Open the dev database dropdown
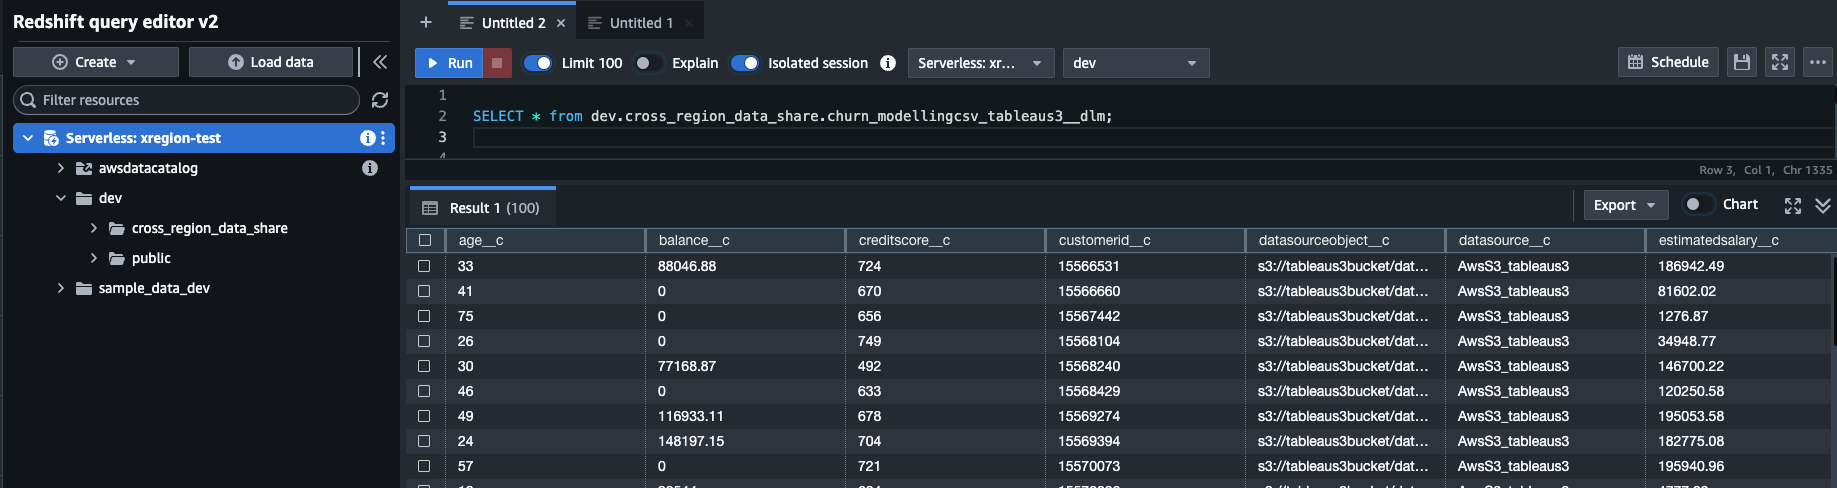This screenshot has height=488, width=1837. pos(1136,63)
